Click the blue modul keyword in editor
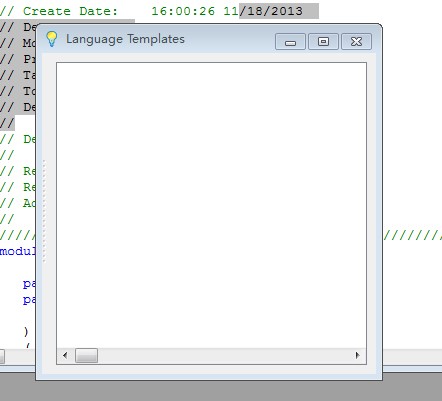The image size is (442, 401). click(x=18, y=251)
